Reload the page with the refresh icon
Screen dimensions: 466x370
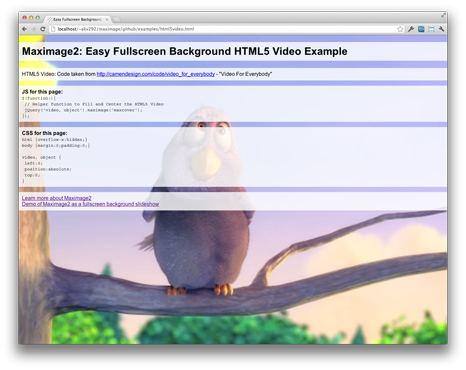tap(43, 29)
